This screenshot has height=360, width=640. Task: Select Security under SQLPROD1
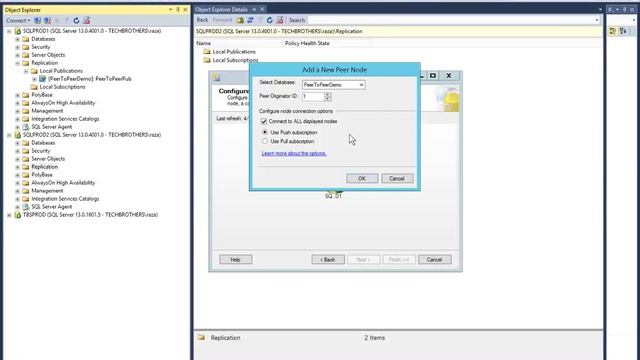pyautogui.click(x=40, y=47)
